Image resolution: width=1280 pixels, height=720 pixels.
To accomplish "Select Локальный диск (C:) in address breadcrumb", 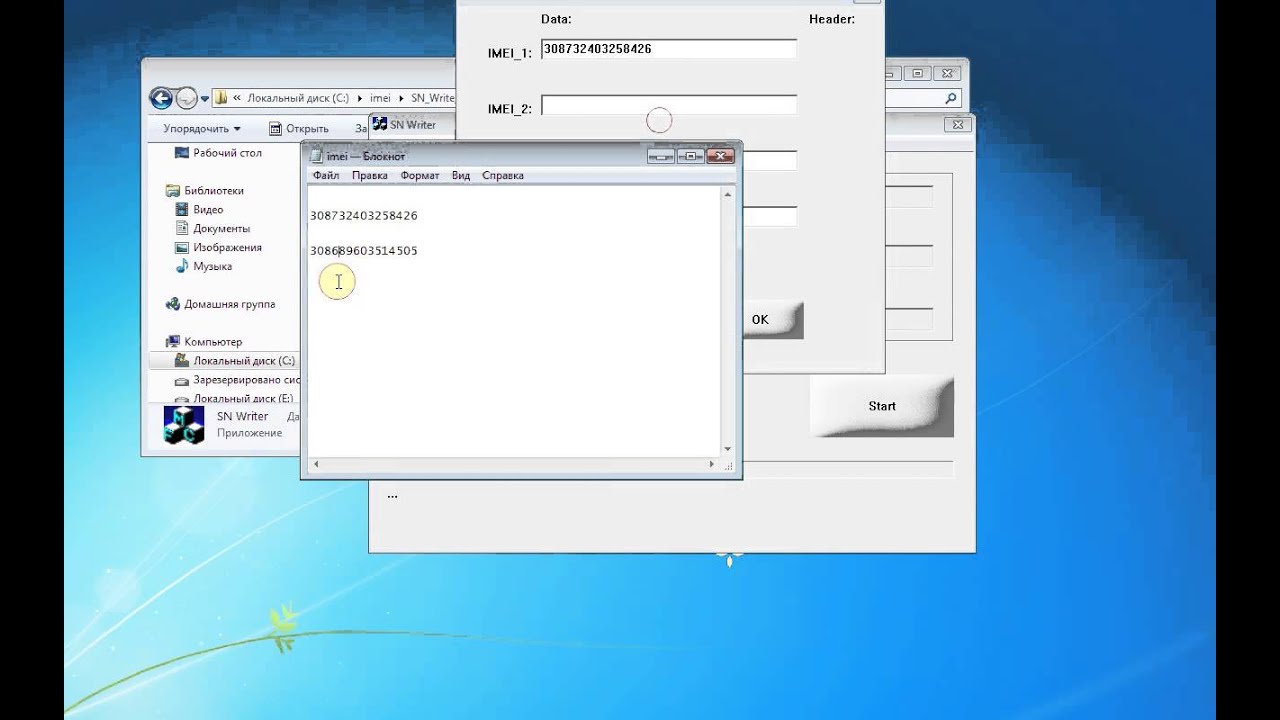I will (x=298, y=98).
